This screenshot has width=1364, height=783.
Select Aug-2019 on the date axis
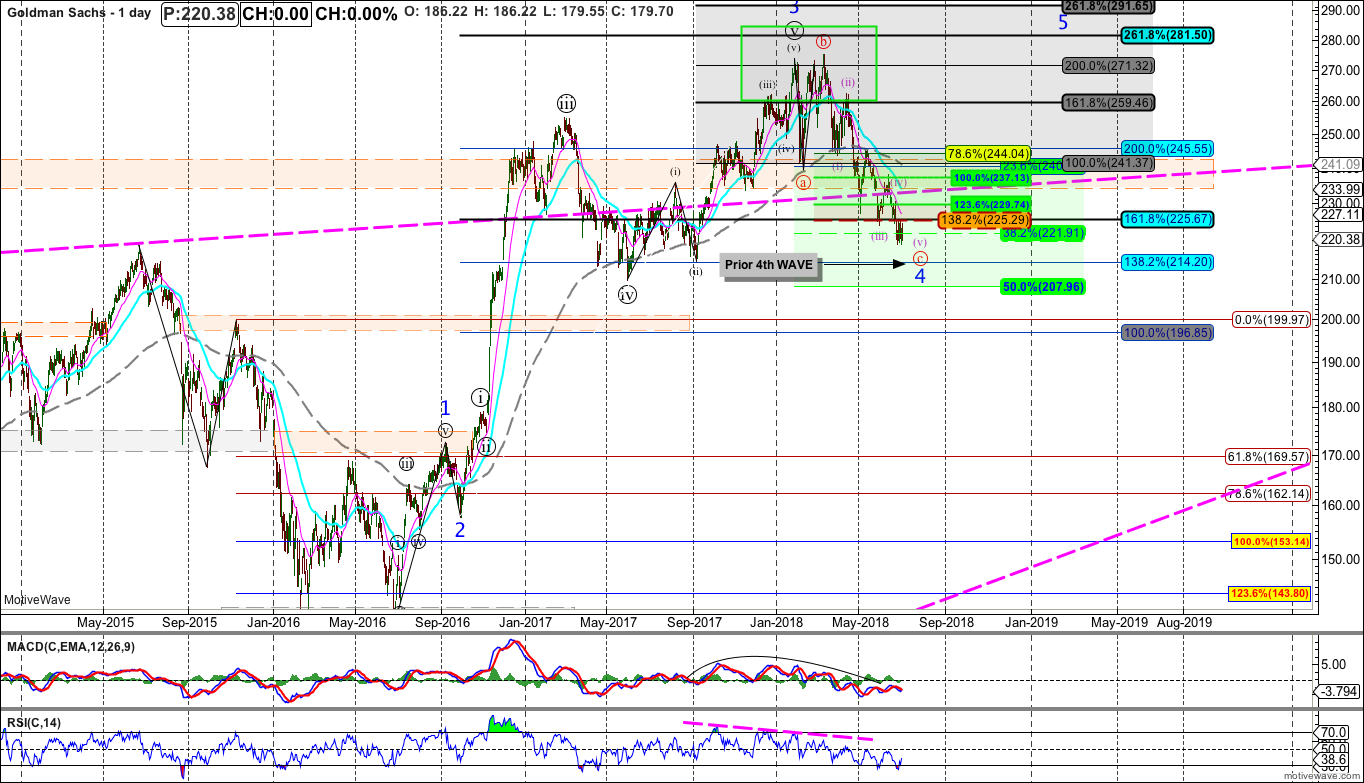tap(1184, 621)
